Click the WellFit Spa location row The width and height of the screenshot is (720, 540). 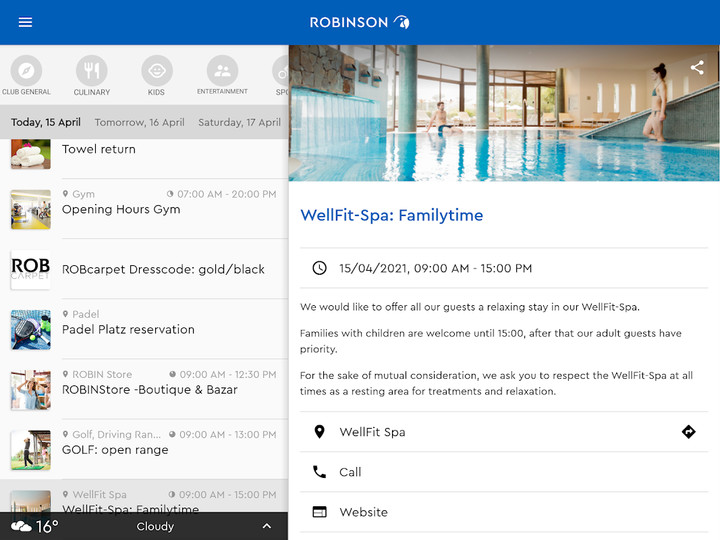(x=504, y=432)
